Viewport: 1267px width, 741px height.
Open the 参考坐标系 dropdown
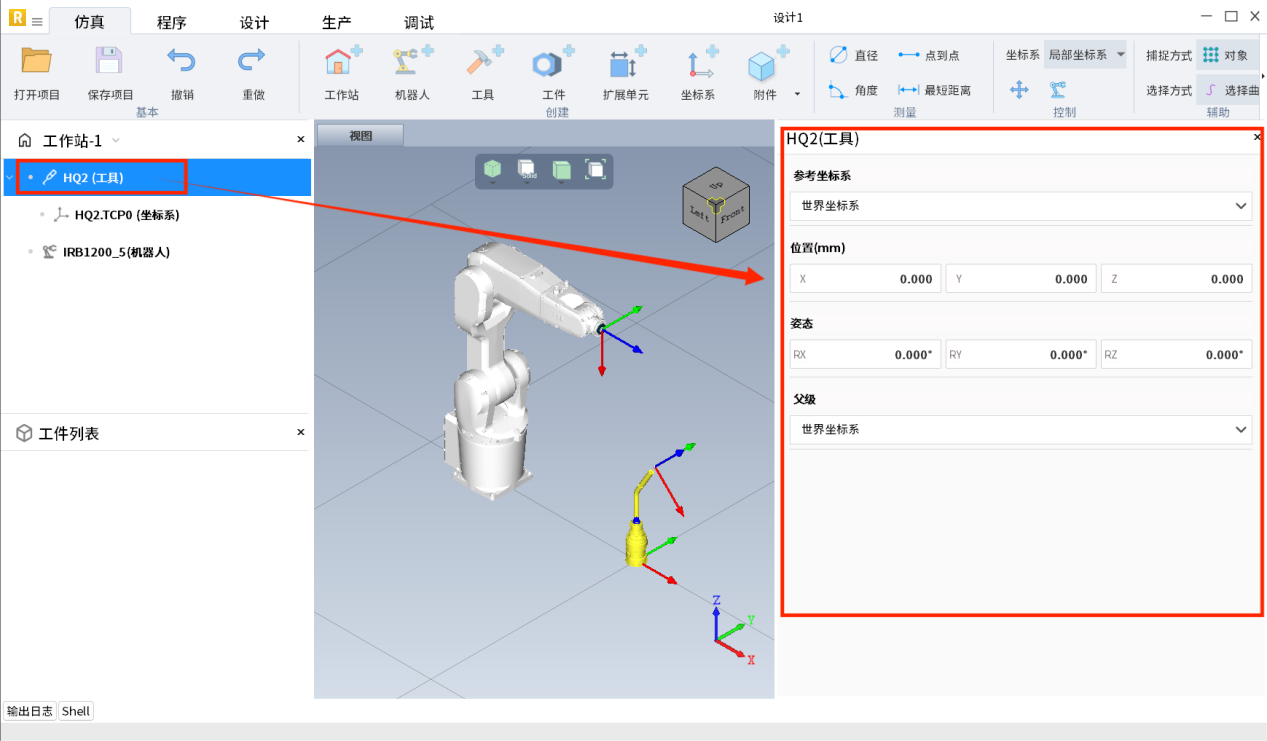pos(1020,206)
